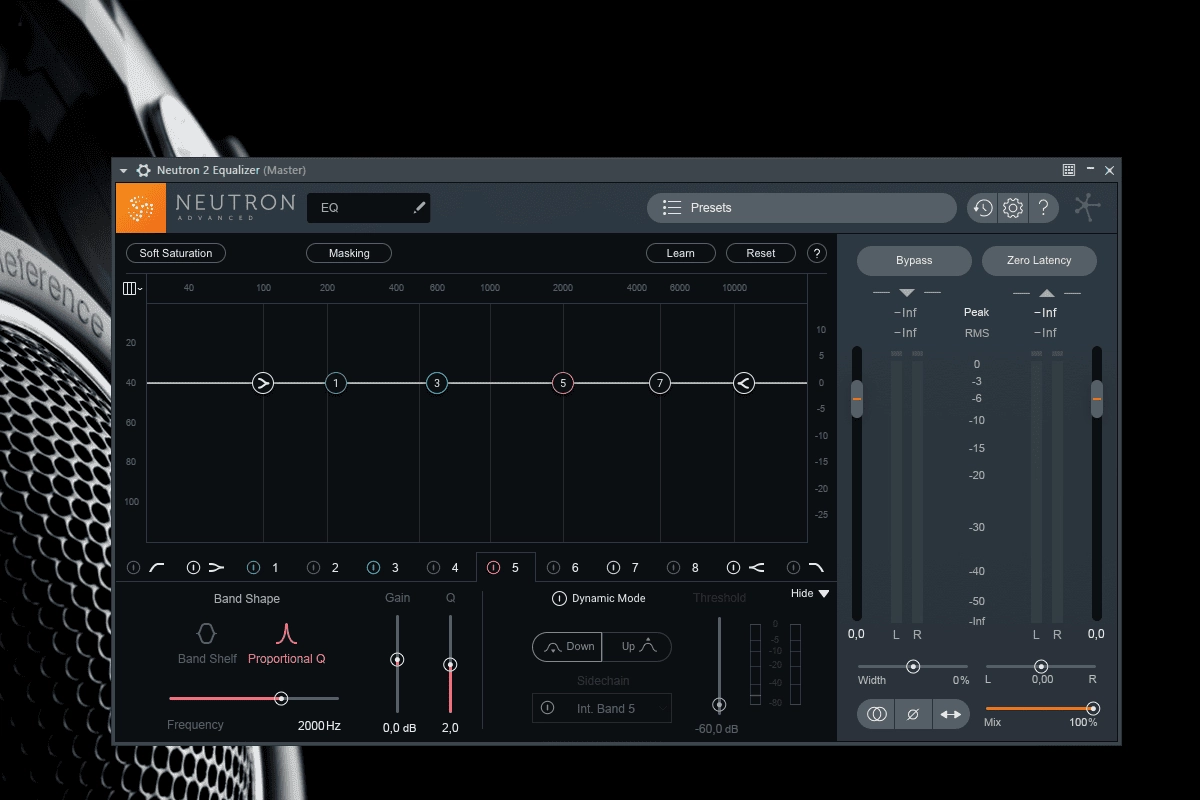Click the output gain link triangle
Viewport: 1200px width, 800px height.
pos(1047,293)
